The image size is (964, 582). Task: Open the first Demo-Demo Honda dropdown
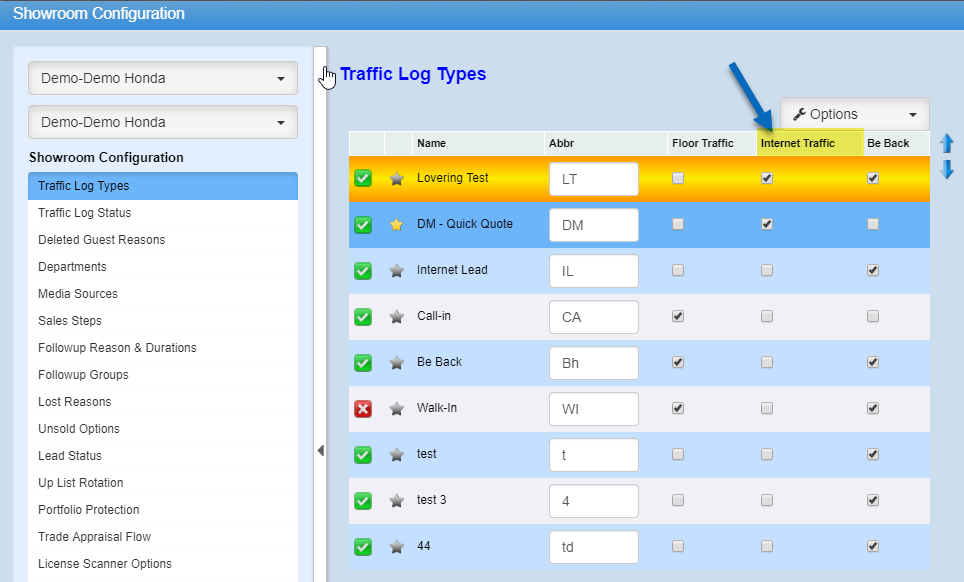pos(163,78)
